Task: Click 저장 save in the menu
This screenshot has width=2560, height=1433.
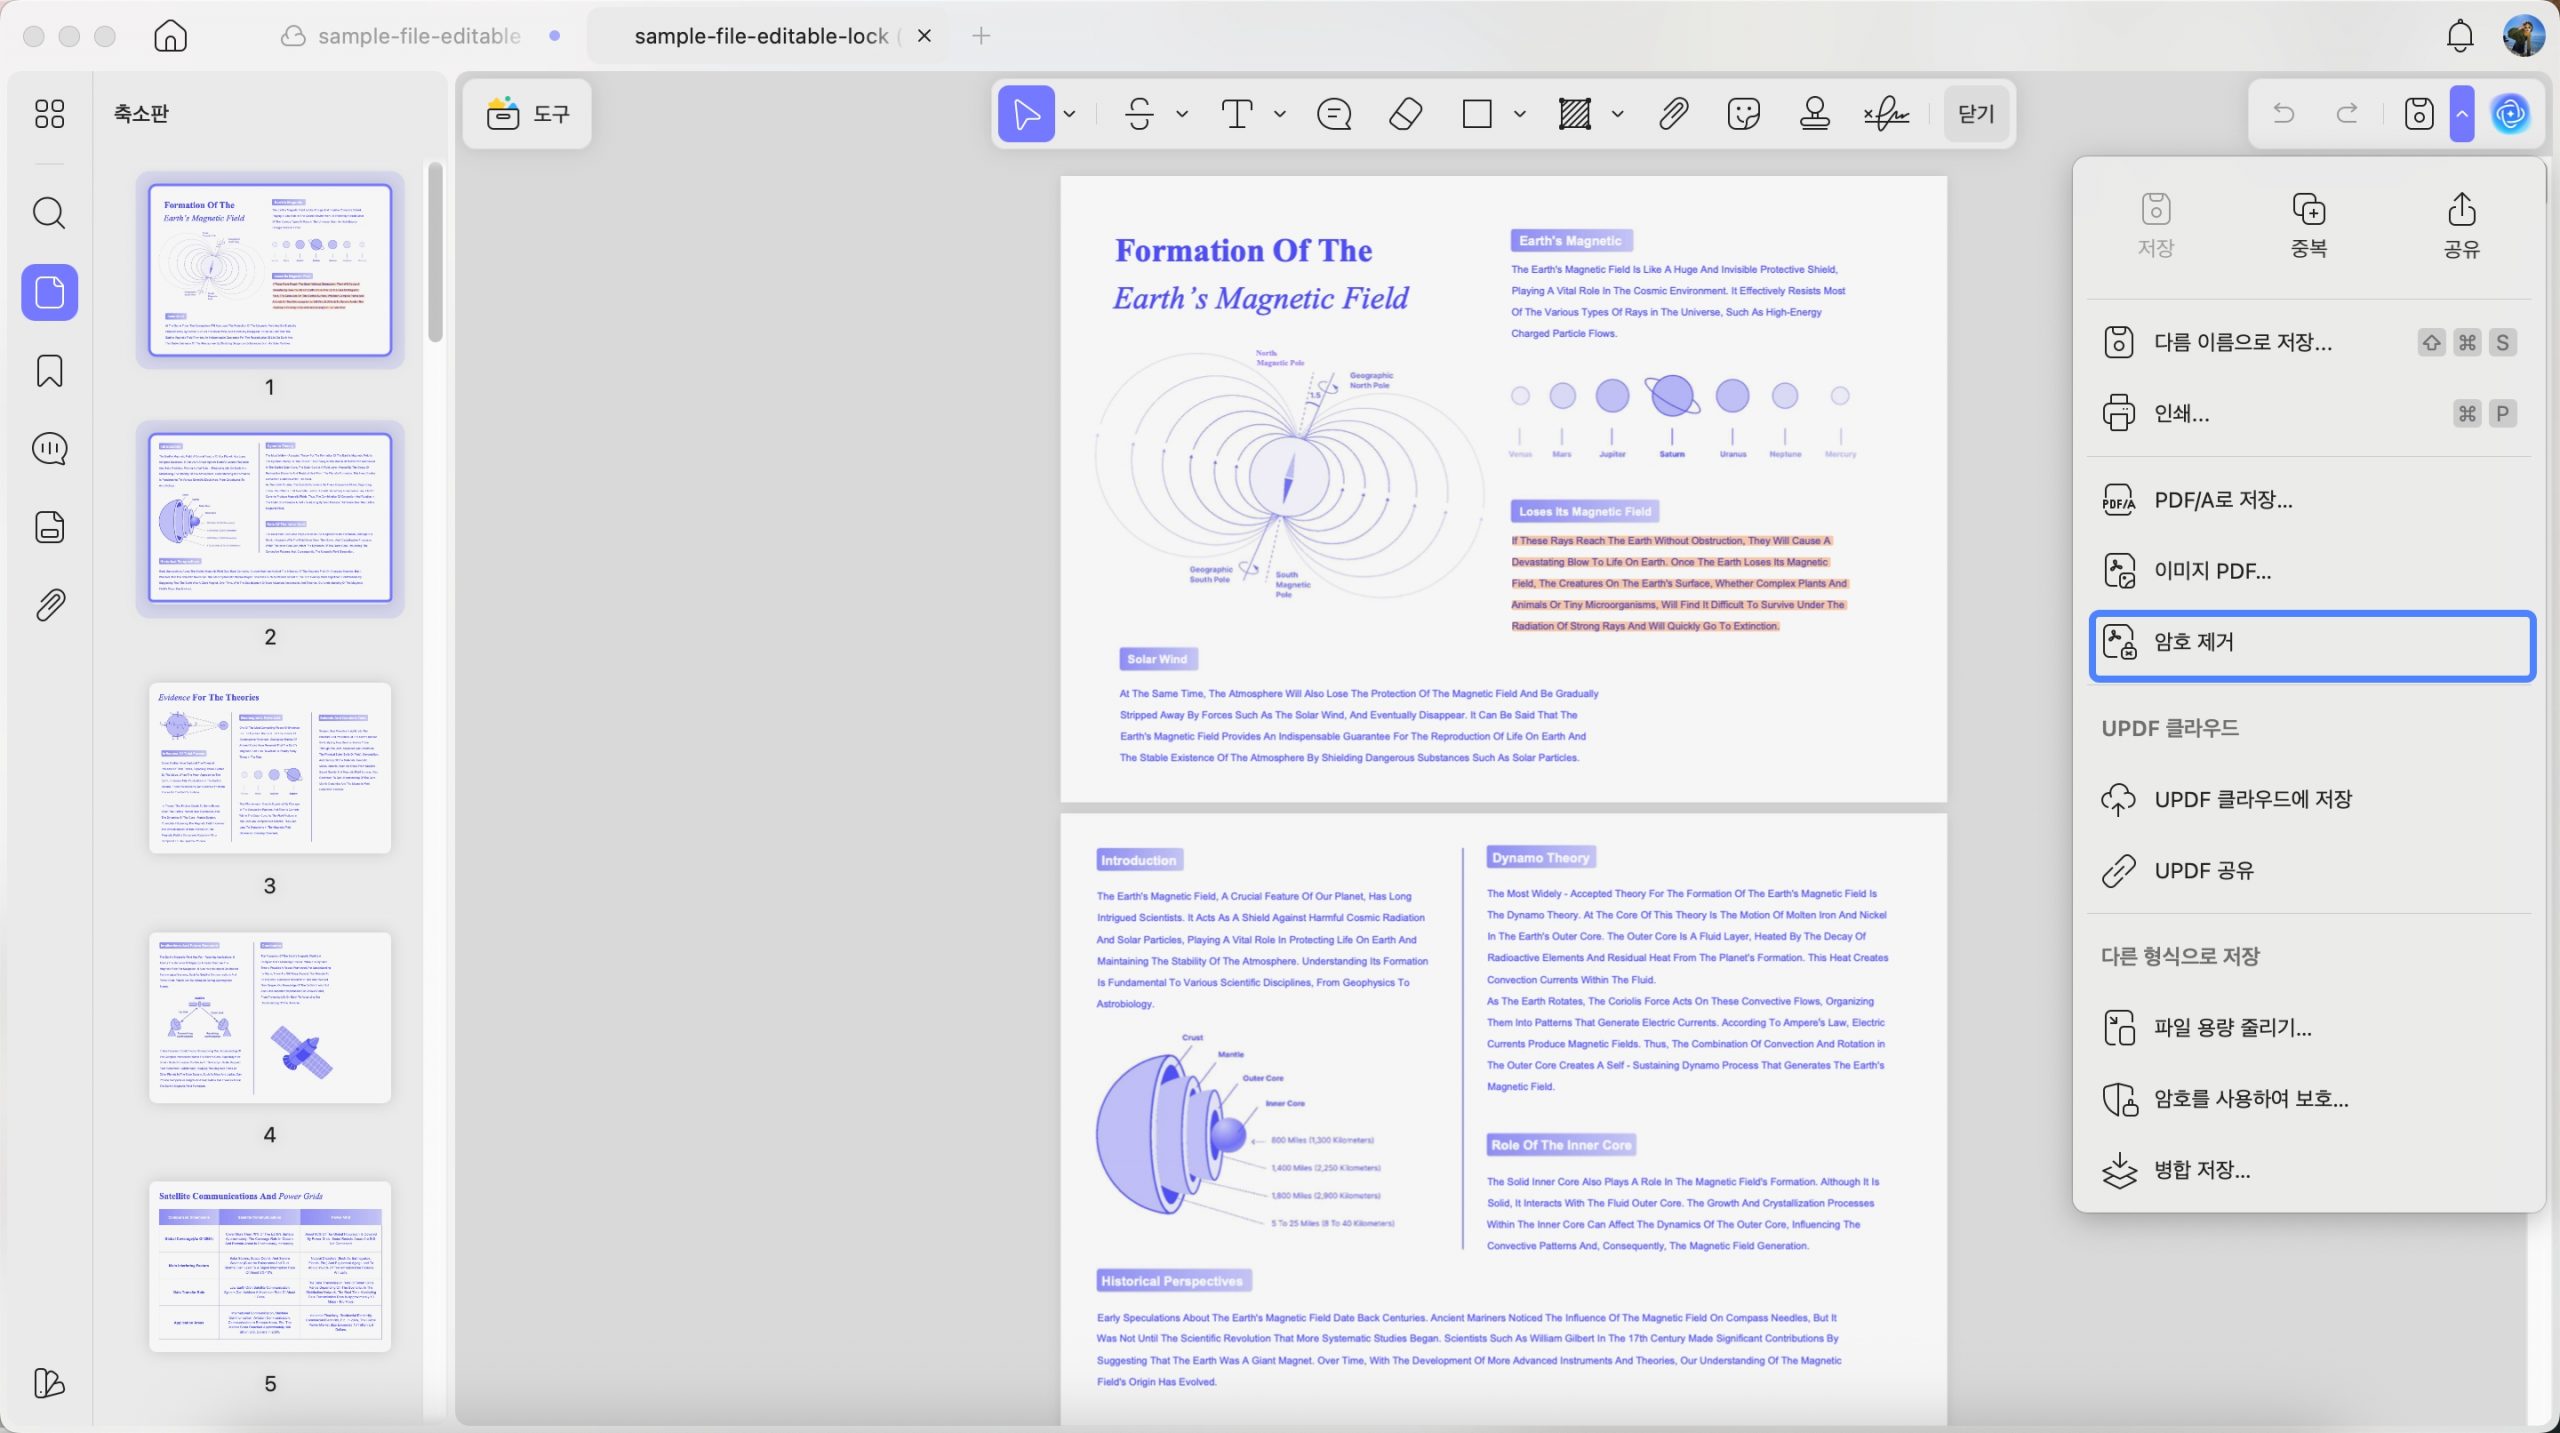Action: [2156, 226]
